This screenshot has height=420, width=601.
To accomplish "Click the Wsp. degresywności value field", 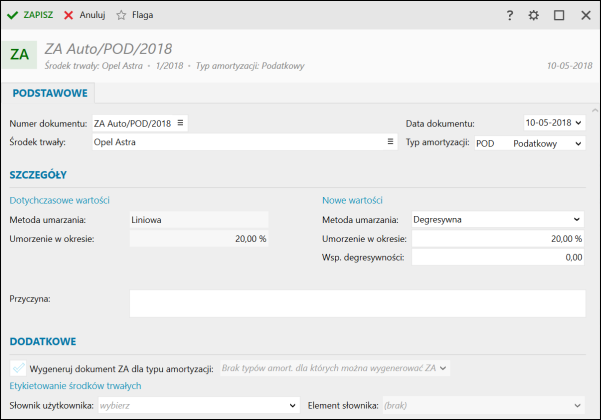I will (x=498, y=258).
